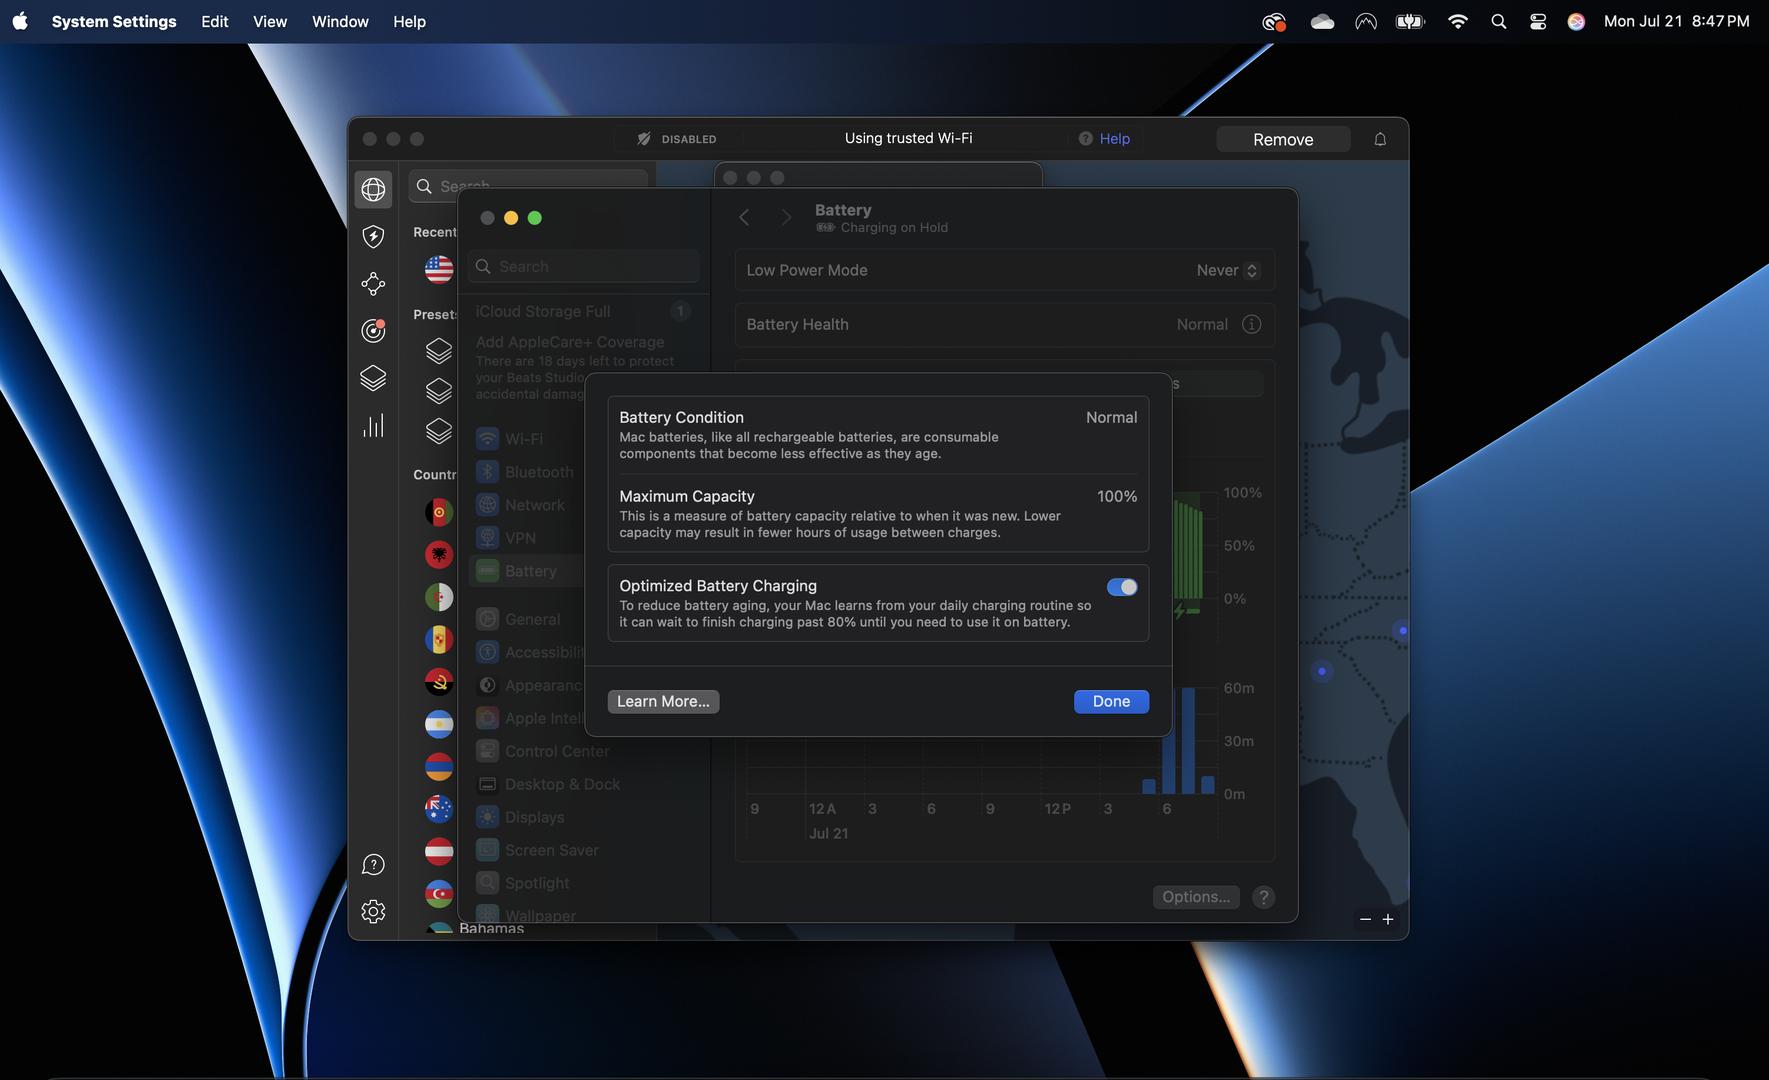Click the iCloud status icon in menu bar
1769x1080 pixels.
coord(1322,21)
